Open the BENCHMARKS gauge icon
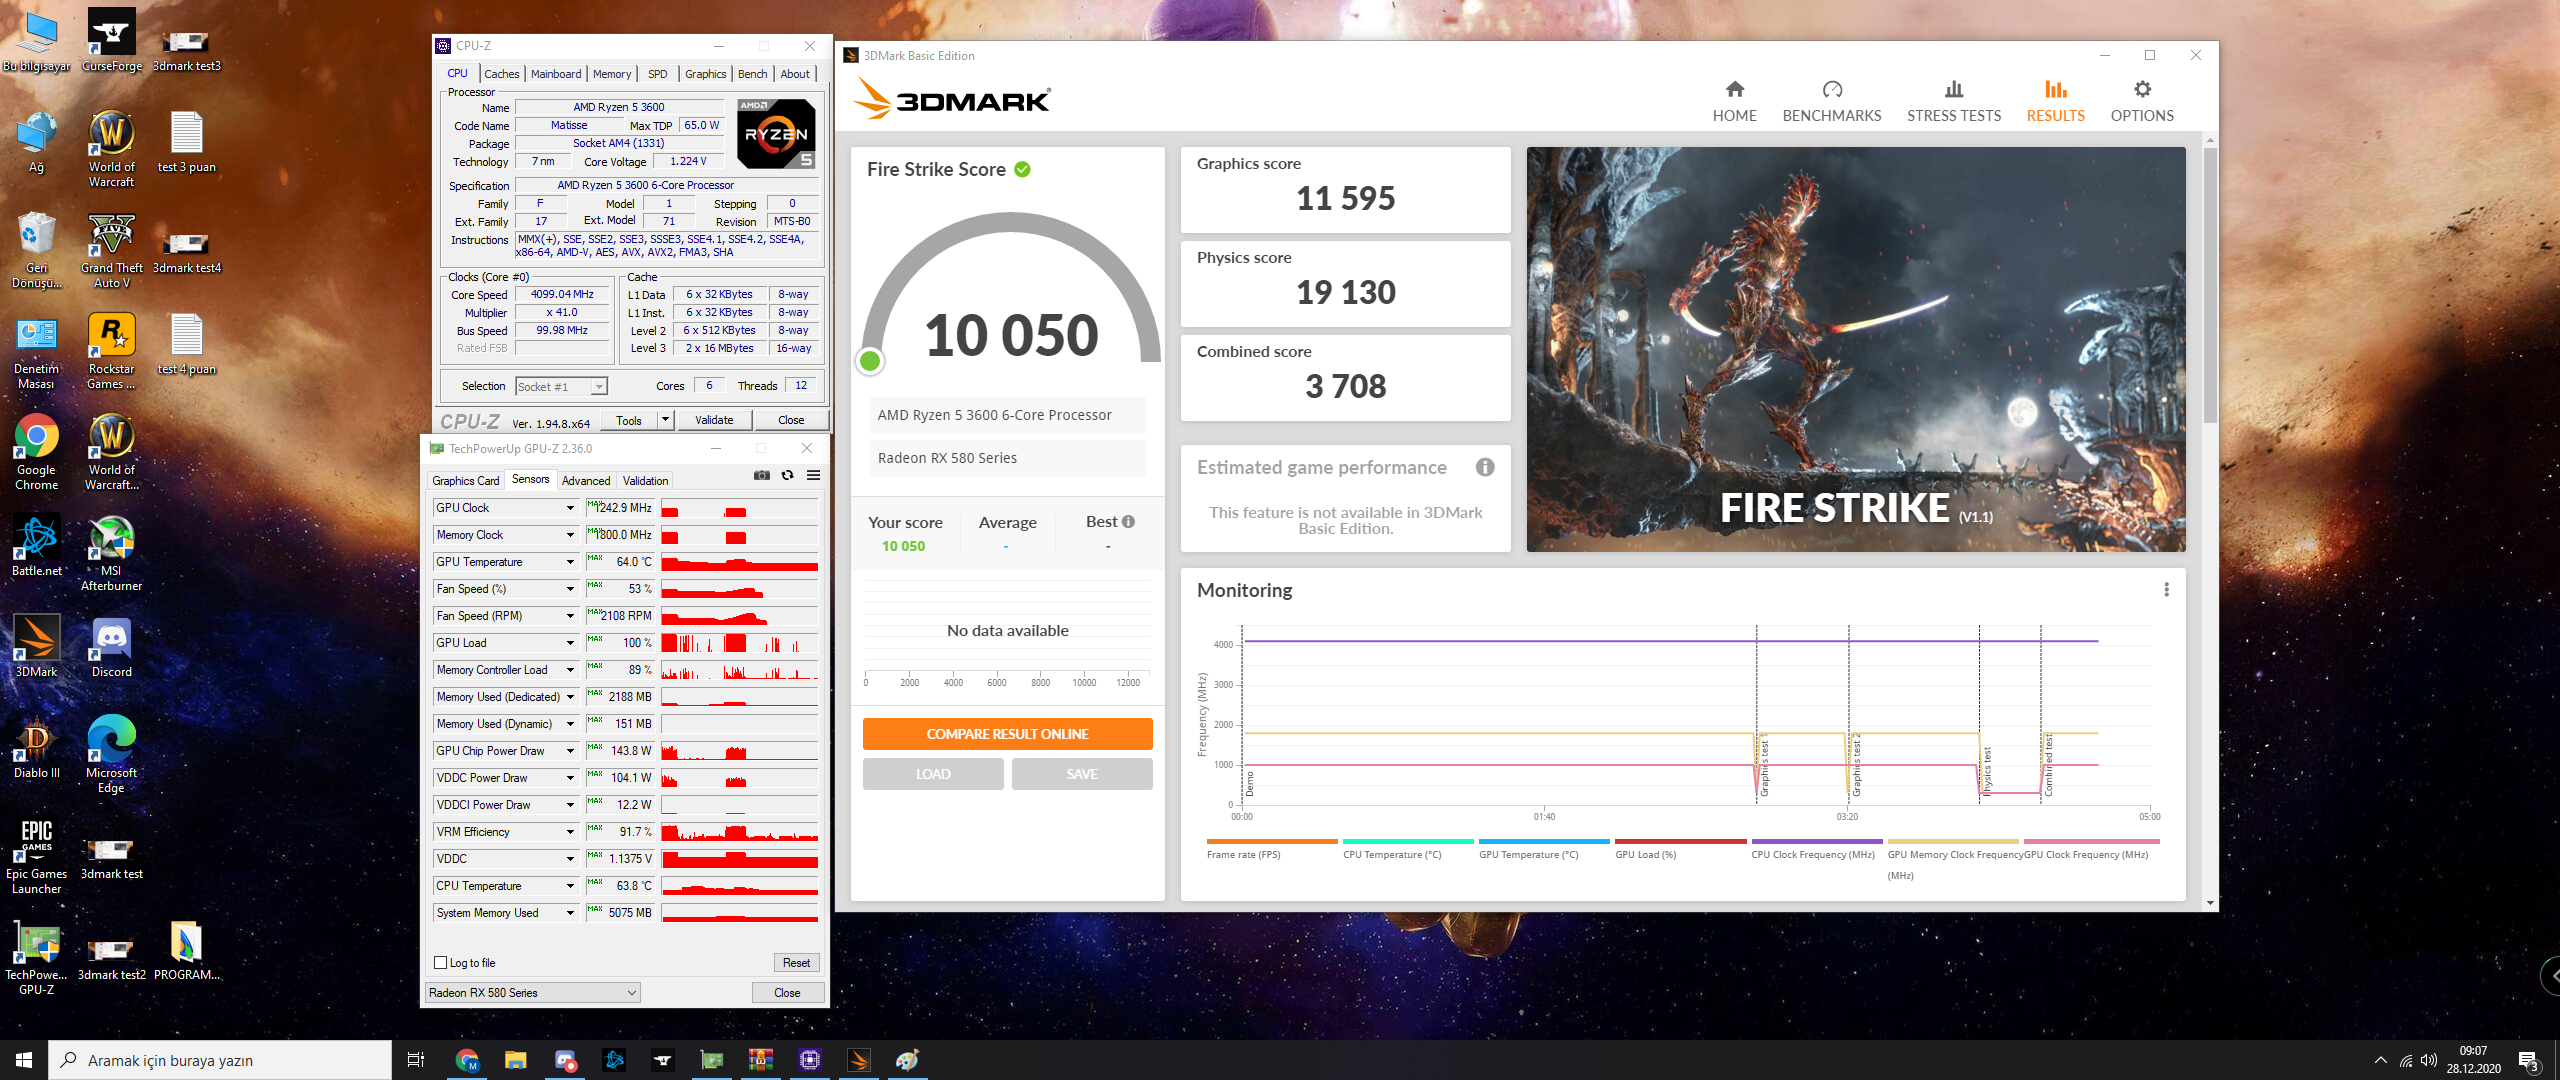 (1831, 90)
